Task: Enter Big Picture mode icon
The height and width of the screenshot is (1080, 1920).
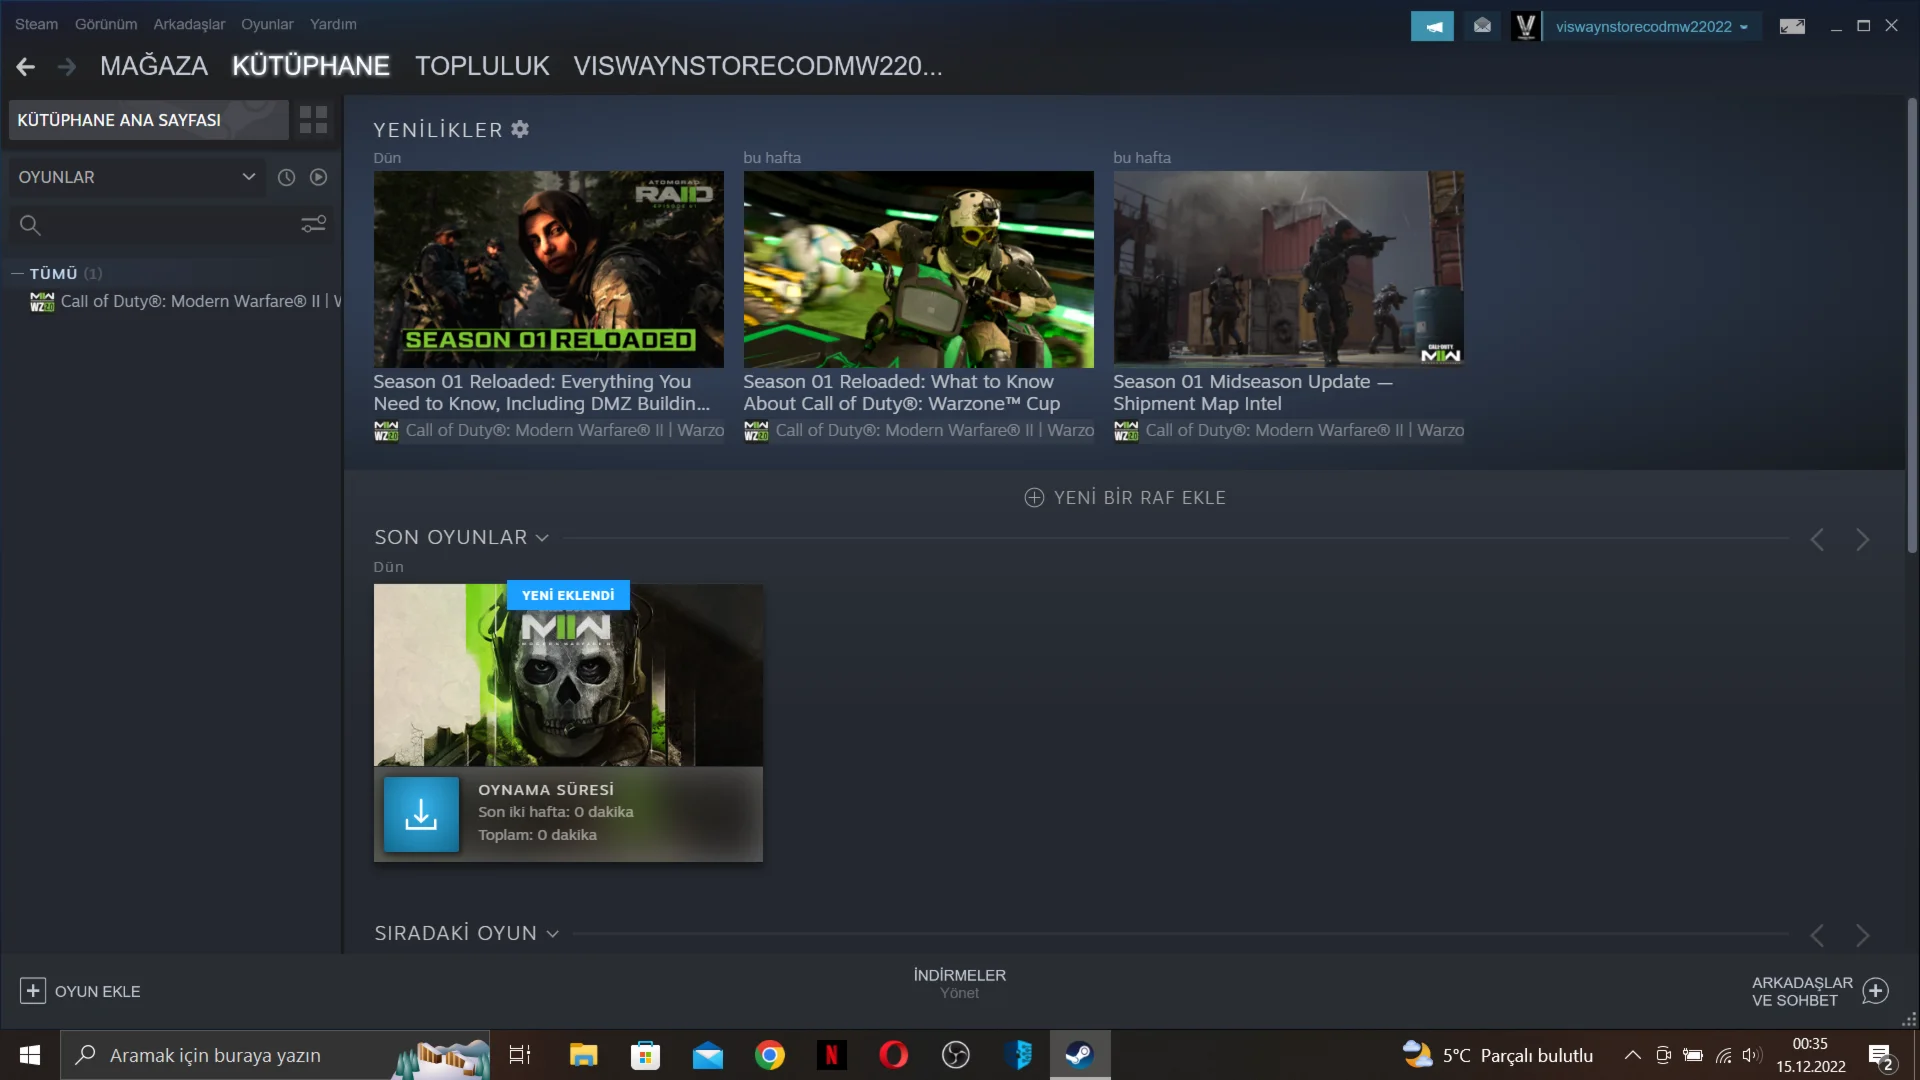Action: [x=1792, y=26]
